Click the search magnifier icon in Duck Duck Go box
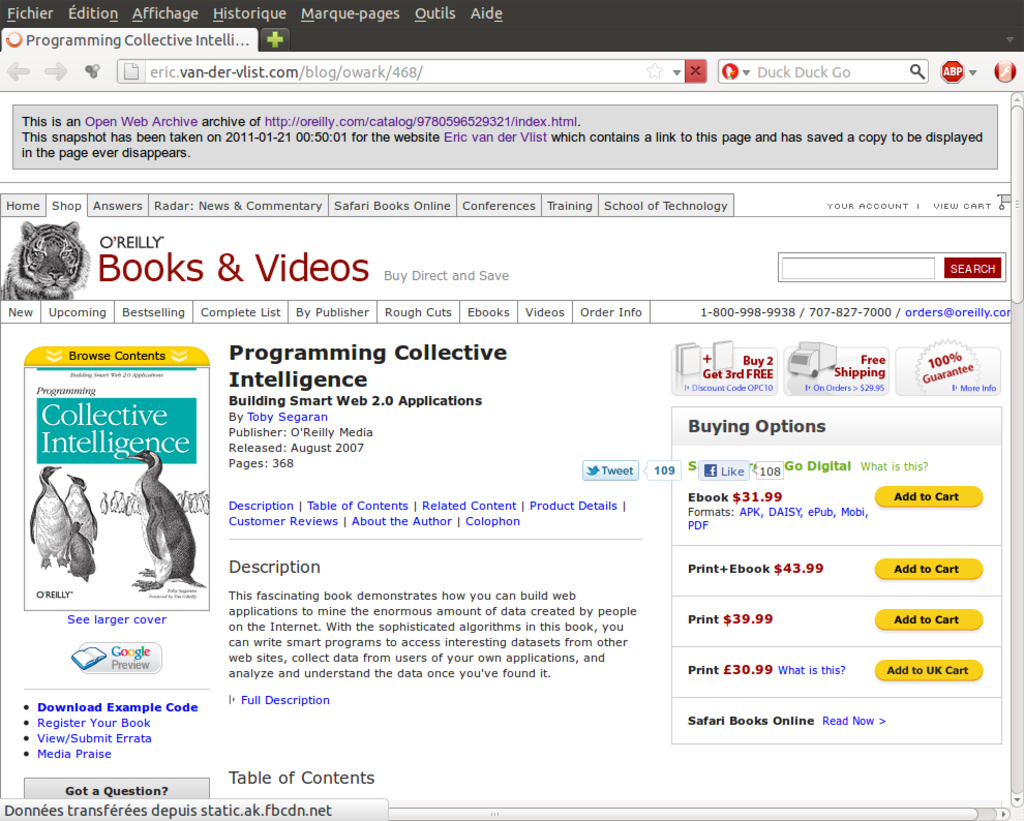This screenshot has width=1024, height=821. pos(917,72)
